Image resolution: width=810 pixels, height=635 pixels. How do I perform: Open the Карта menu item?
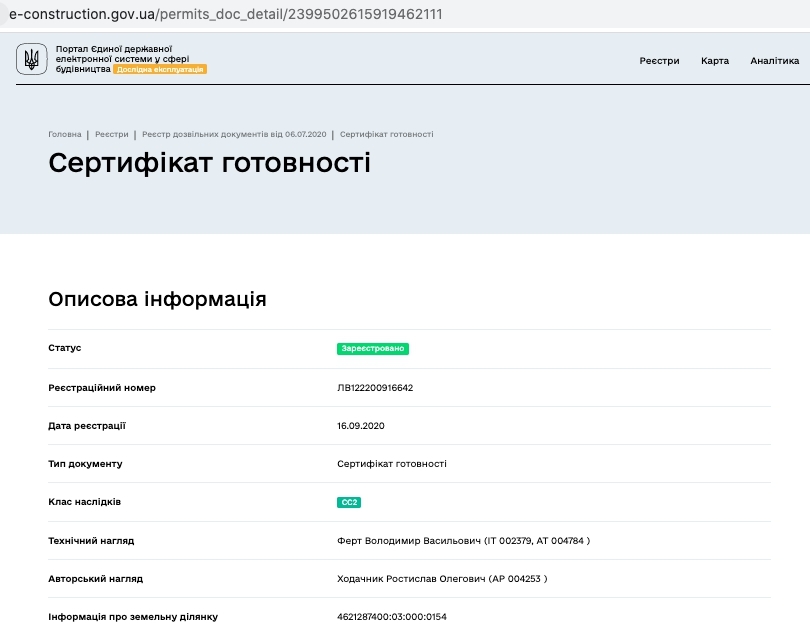click(x=715, y=61)
